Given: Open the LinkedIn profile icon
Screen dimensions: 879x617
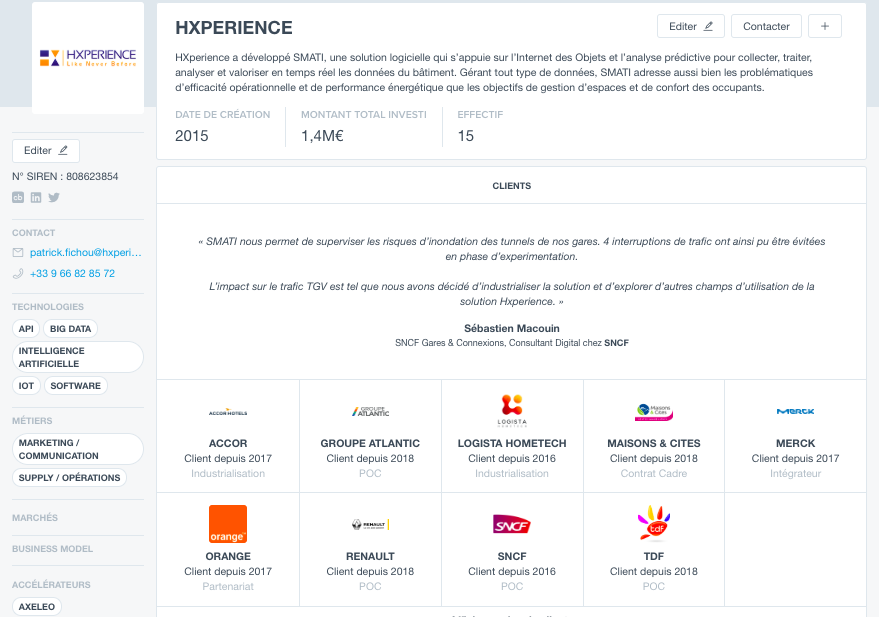Looking at the screenshot, I should (x=36, y=197).
